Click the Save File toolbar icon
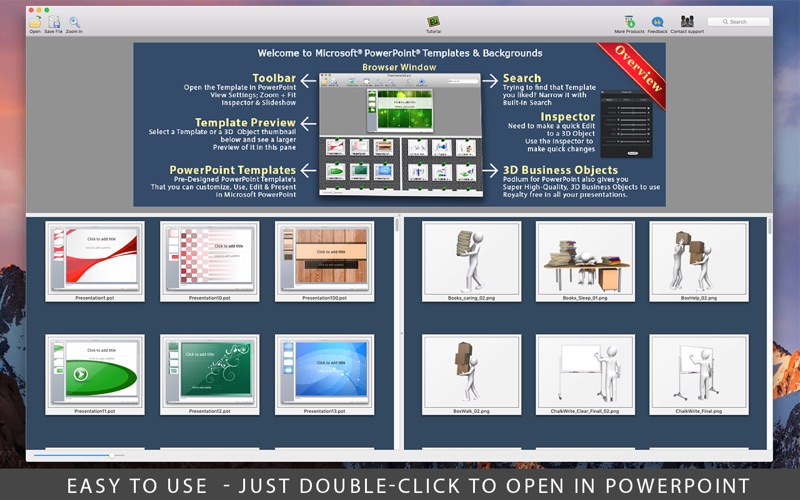The width and height of the screenshot is (800, 500). point(54,22)
